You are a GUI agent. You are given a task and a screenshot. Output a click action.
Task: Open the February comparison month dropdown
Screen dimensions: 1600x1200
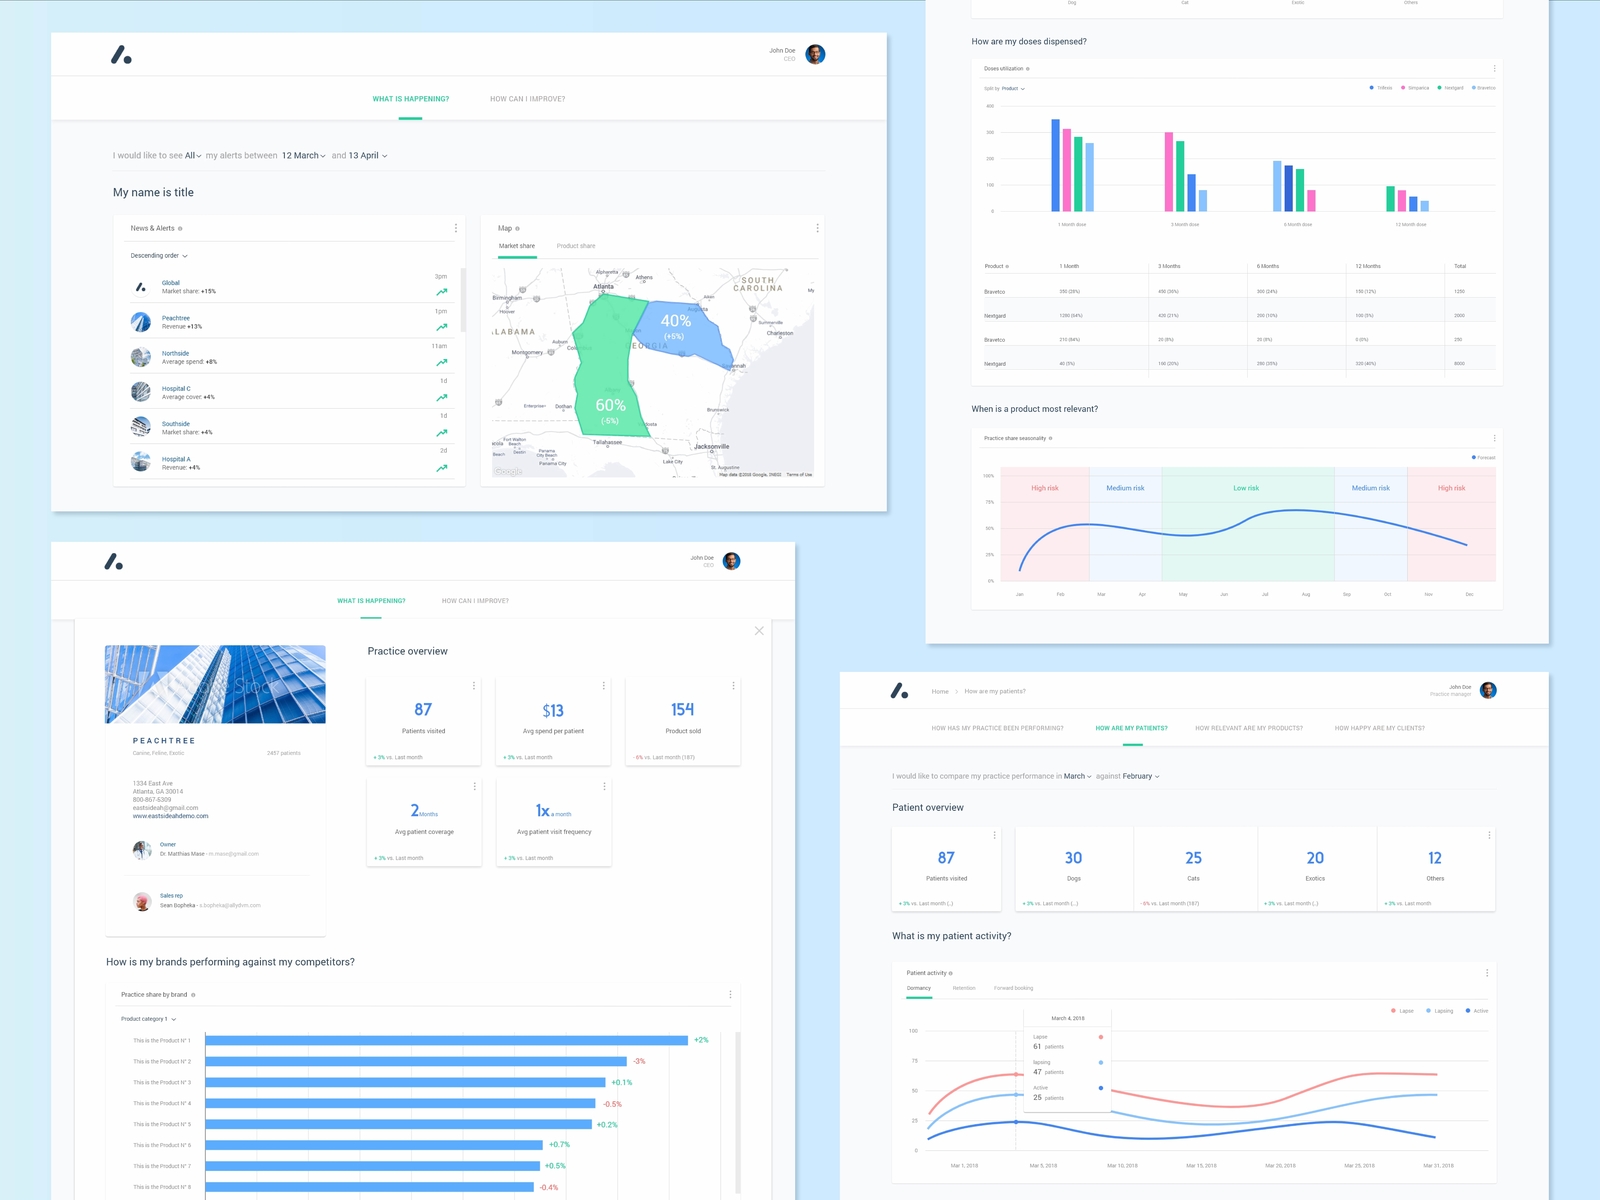click(x=1141, y=776)
